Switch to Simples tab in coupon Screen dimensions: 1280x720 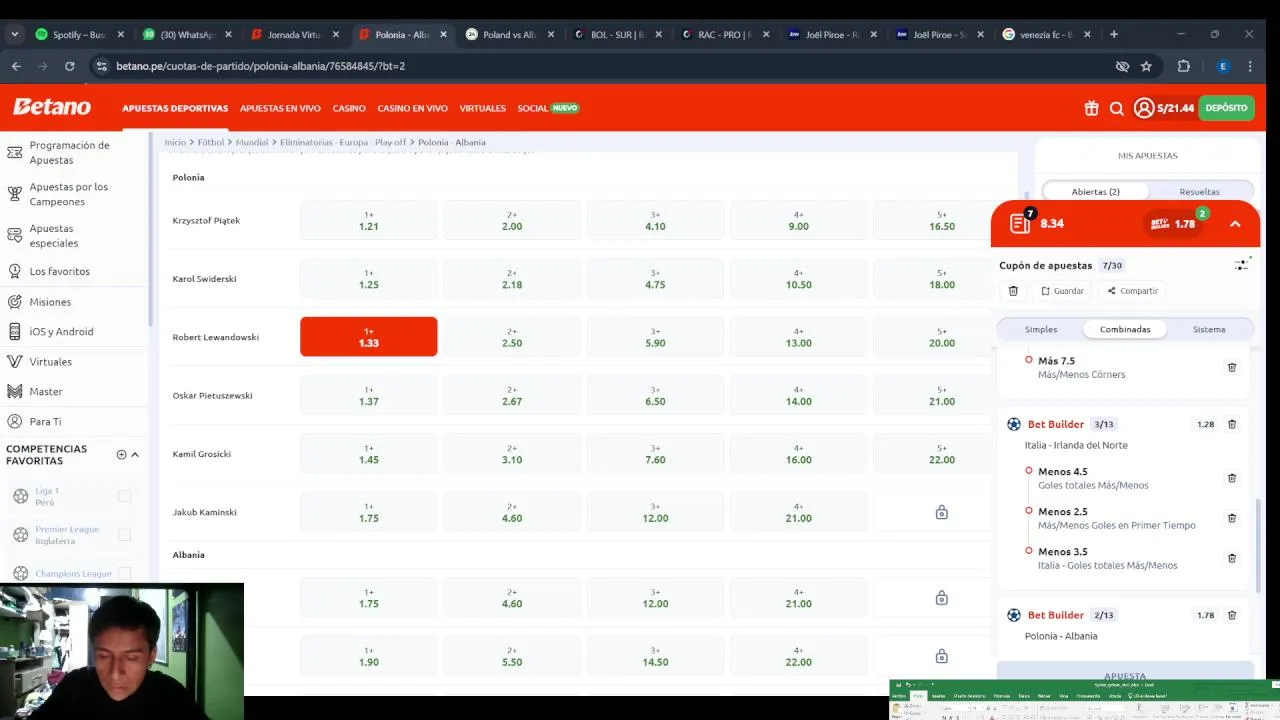point(1041,329)
